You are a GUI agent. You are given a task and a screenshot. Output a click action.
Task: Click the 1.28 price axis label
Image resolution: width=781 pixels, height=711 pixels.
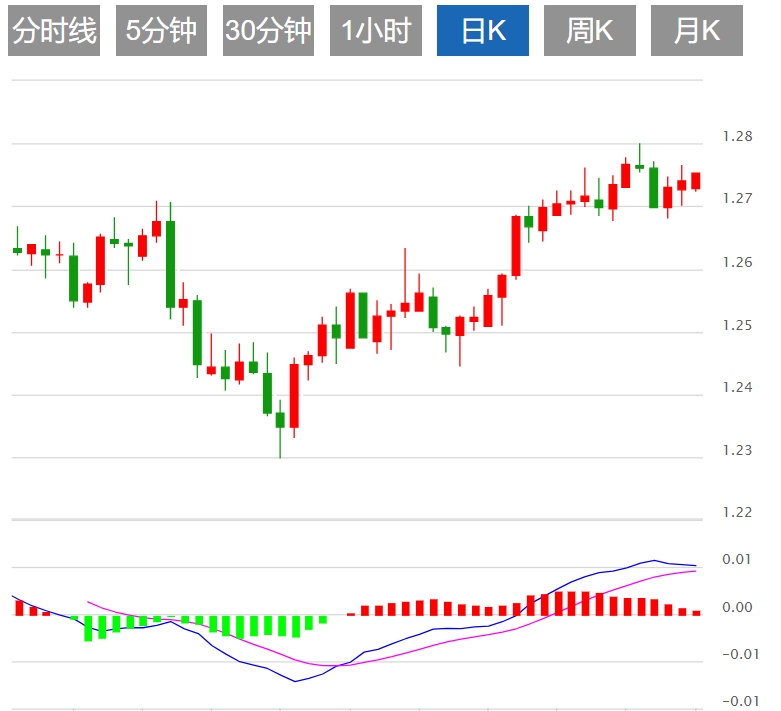pyautogui.click(x=736, y=137)
